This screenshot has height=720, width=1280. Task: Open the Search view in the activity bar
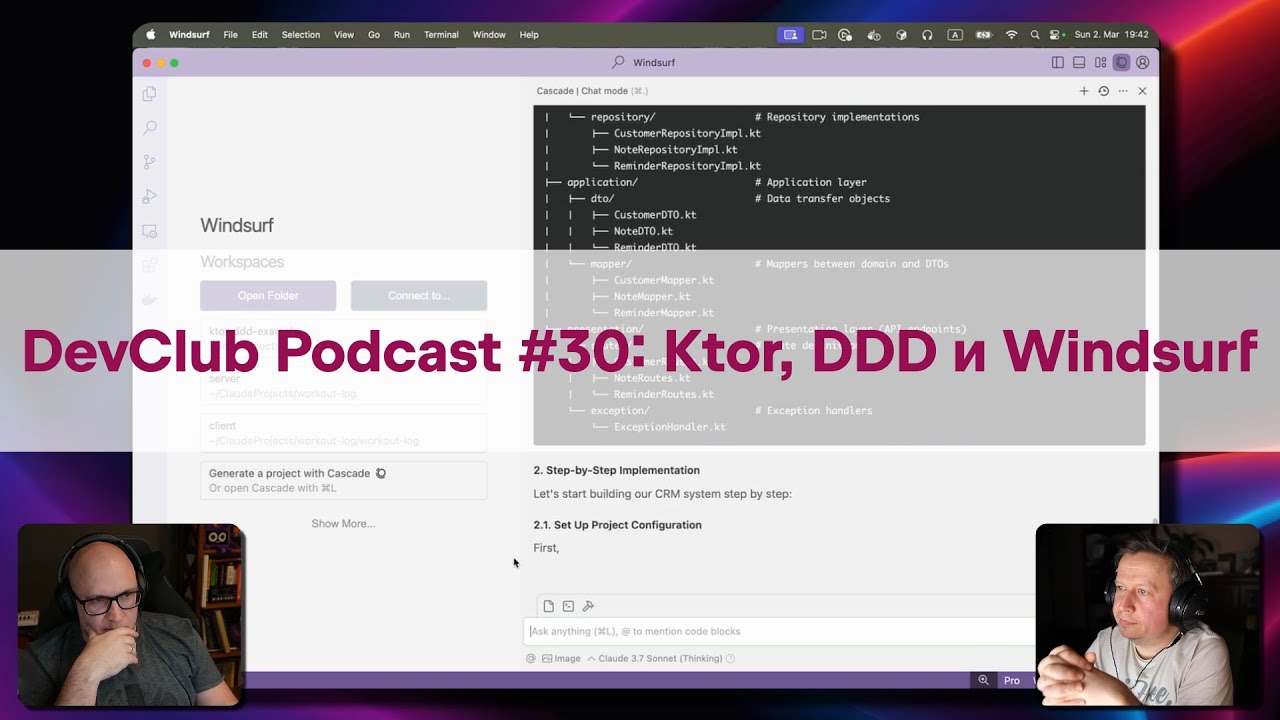149,128
